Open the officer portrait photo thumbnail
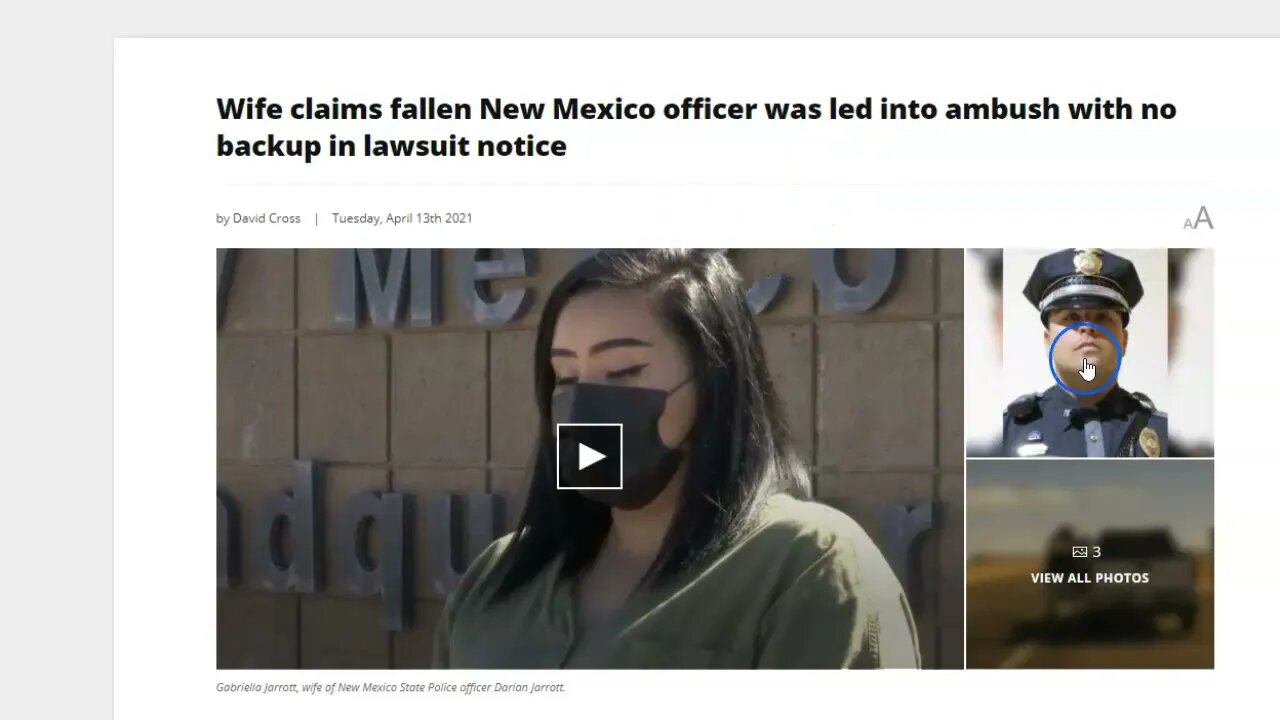Viewport: 1280px width, 720px height. pos(1090,352)
